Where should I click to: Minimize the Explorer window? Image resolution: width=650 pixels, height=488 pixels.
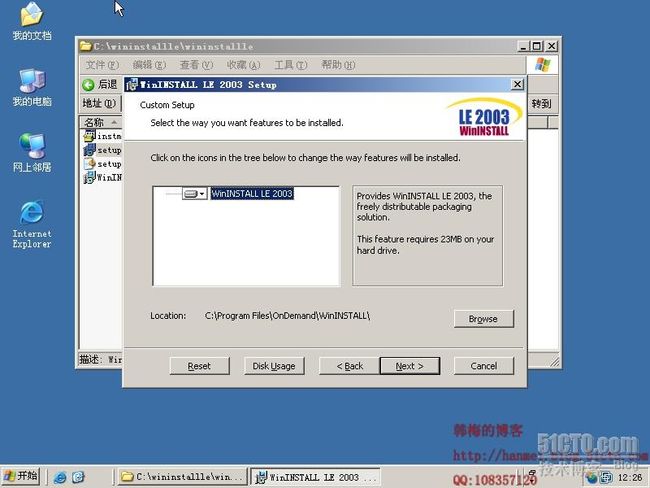(x=524, y=46)
